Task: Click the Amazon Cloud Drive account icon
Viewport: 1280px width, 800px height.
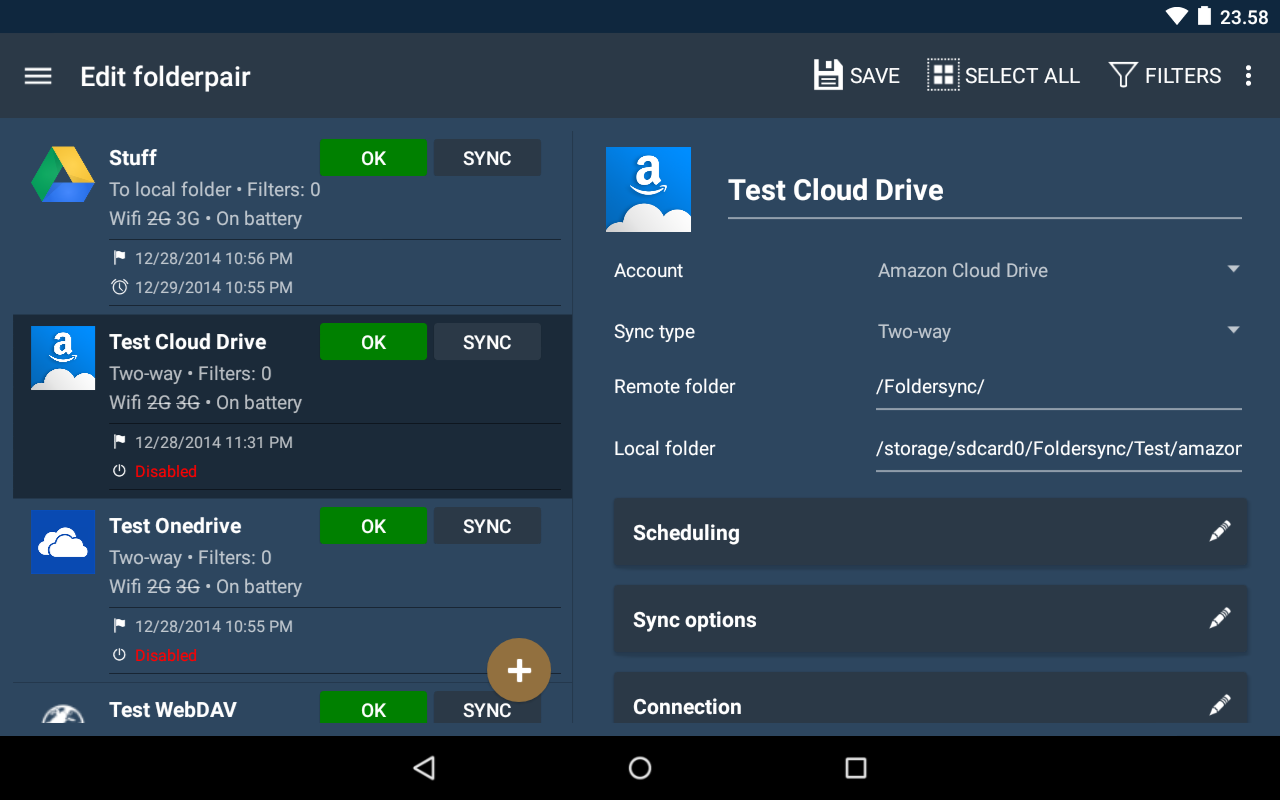Action: (x=648, y=189)
